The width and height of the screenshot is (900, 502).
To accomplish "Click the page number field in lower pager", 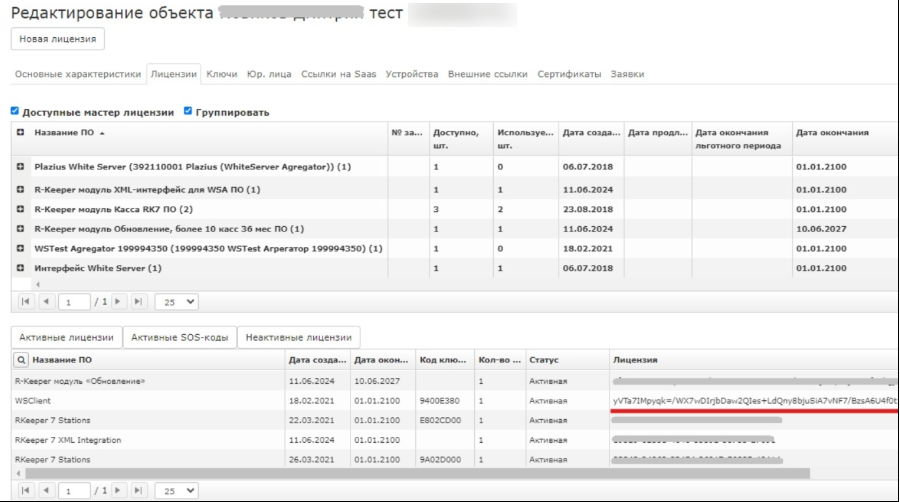I will click(74, 491).
